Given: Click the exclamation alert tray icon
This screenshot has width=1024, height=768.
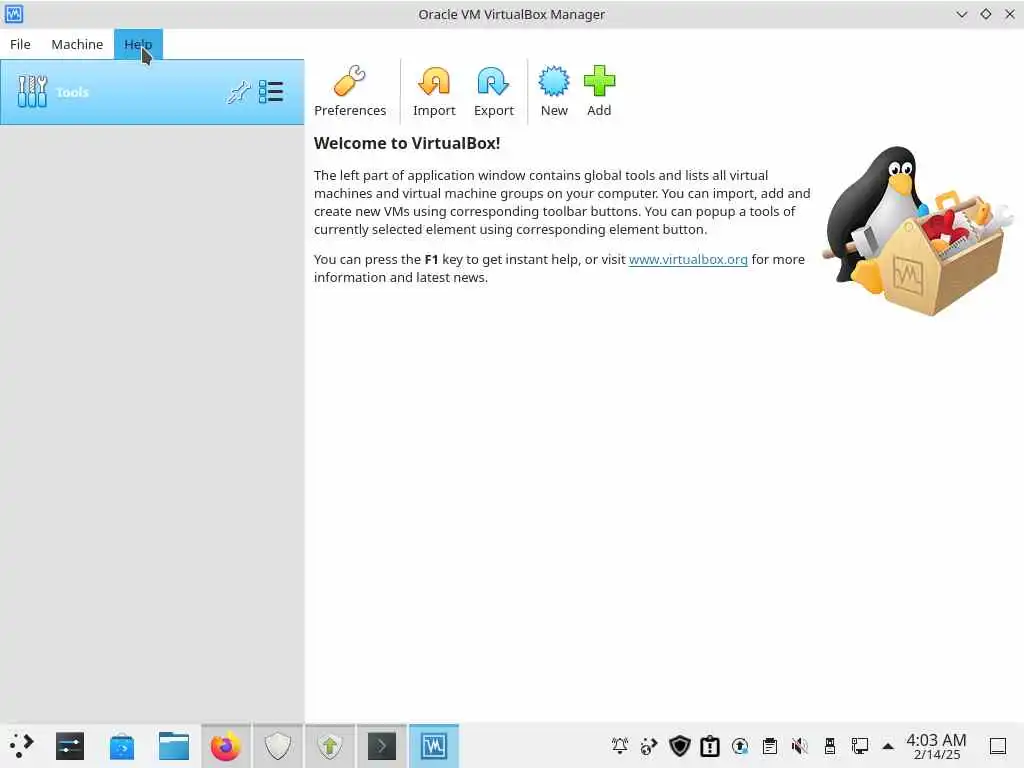Looking at the screenshot, I should pos(710,746).
